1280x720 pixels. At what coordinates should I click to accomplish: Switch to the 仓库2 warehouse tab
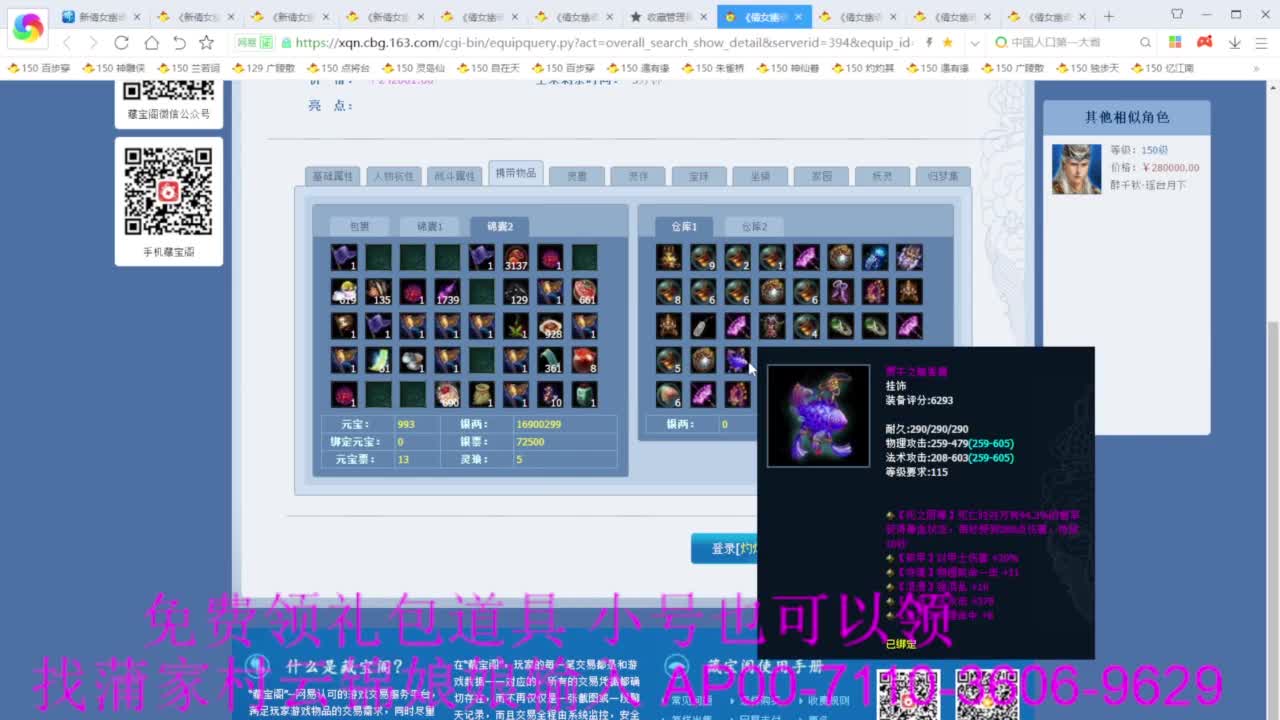[754, 227]
